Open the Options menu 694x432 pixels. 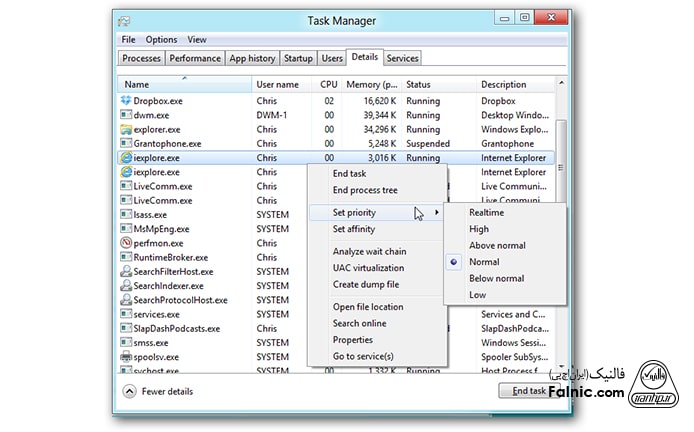coord(161,40)
